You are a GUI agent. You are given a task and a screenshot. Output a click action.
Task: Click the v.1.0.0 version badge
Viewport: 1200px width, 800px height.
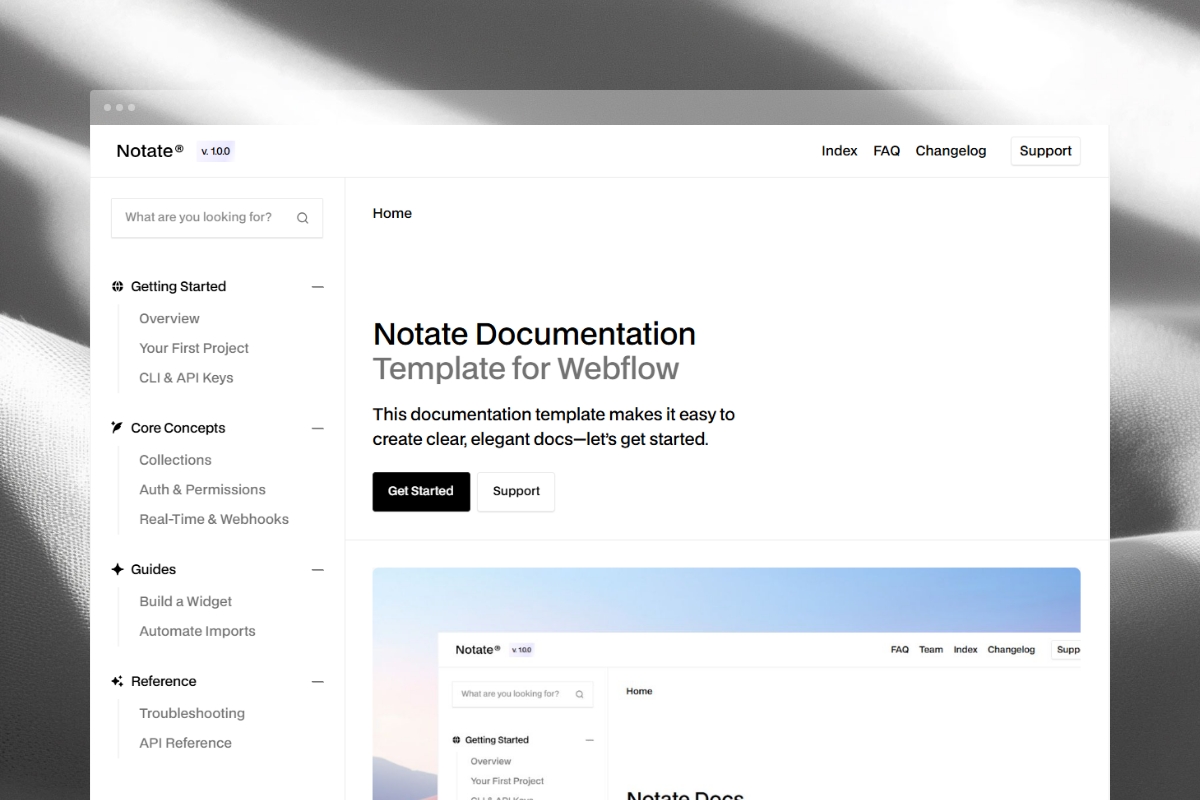click(216, 151)
